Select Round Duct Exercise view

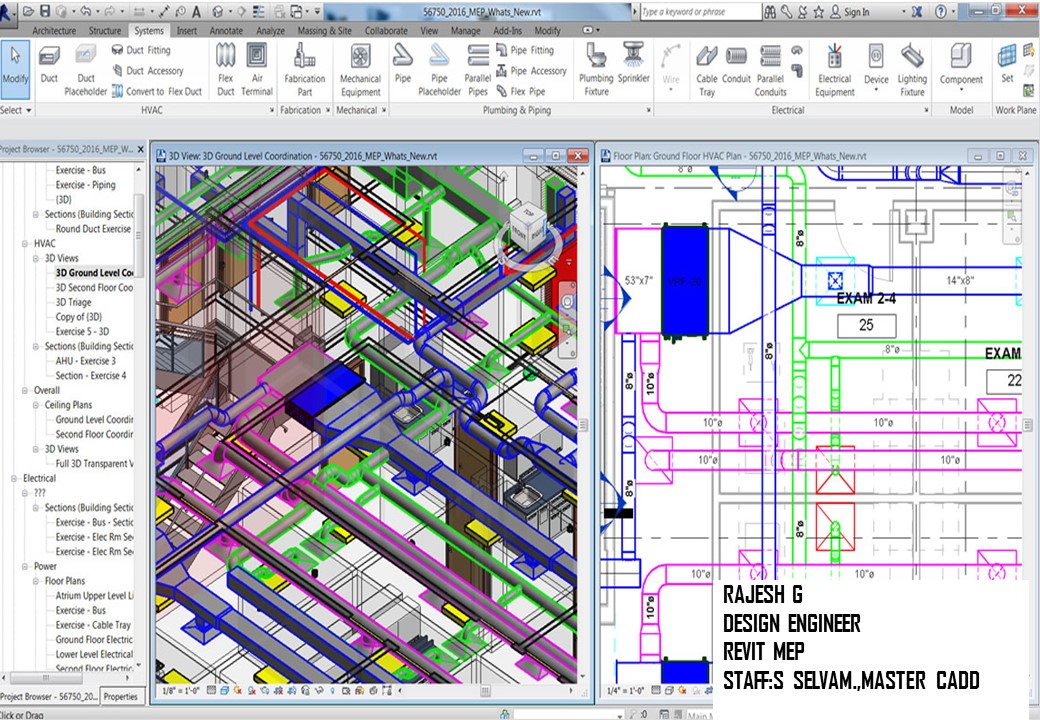93,228
